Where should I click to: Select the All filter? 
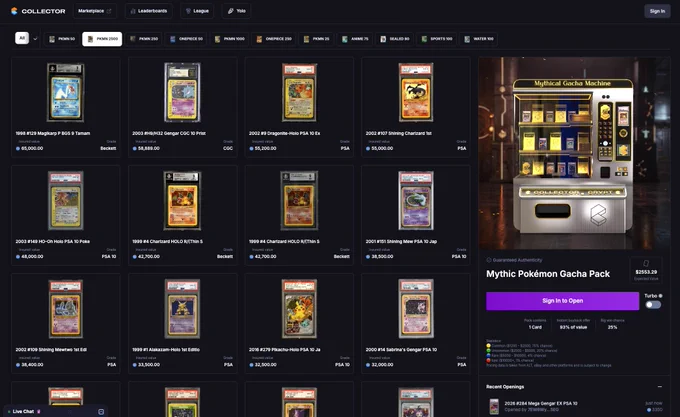pos(22,38)
